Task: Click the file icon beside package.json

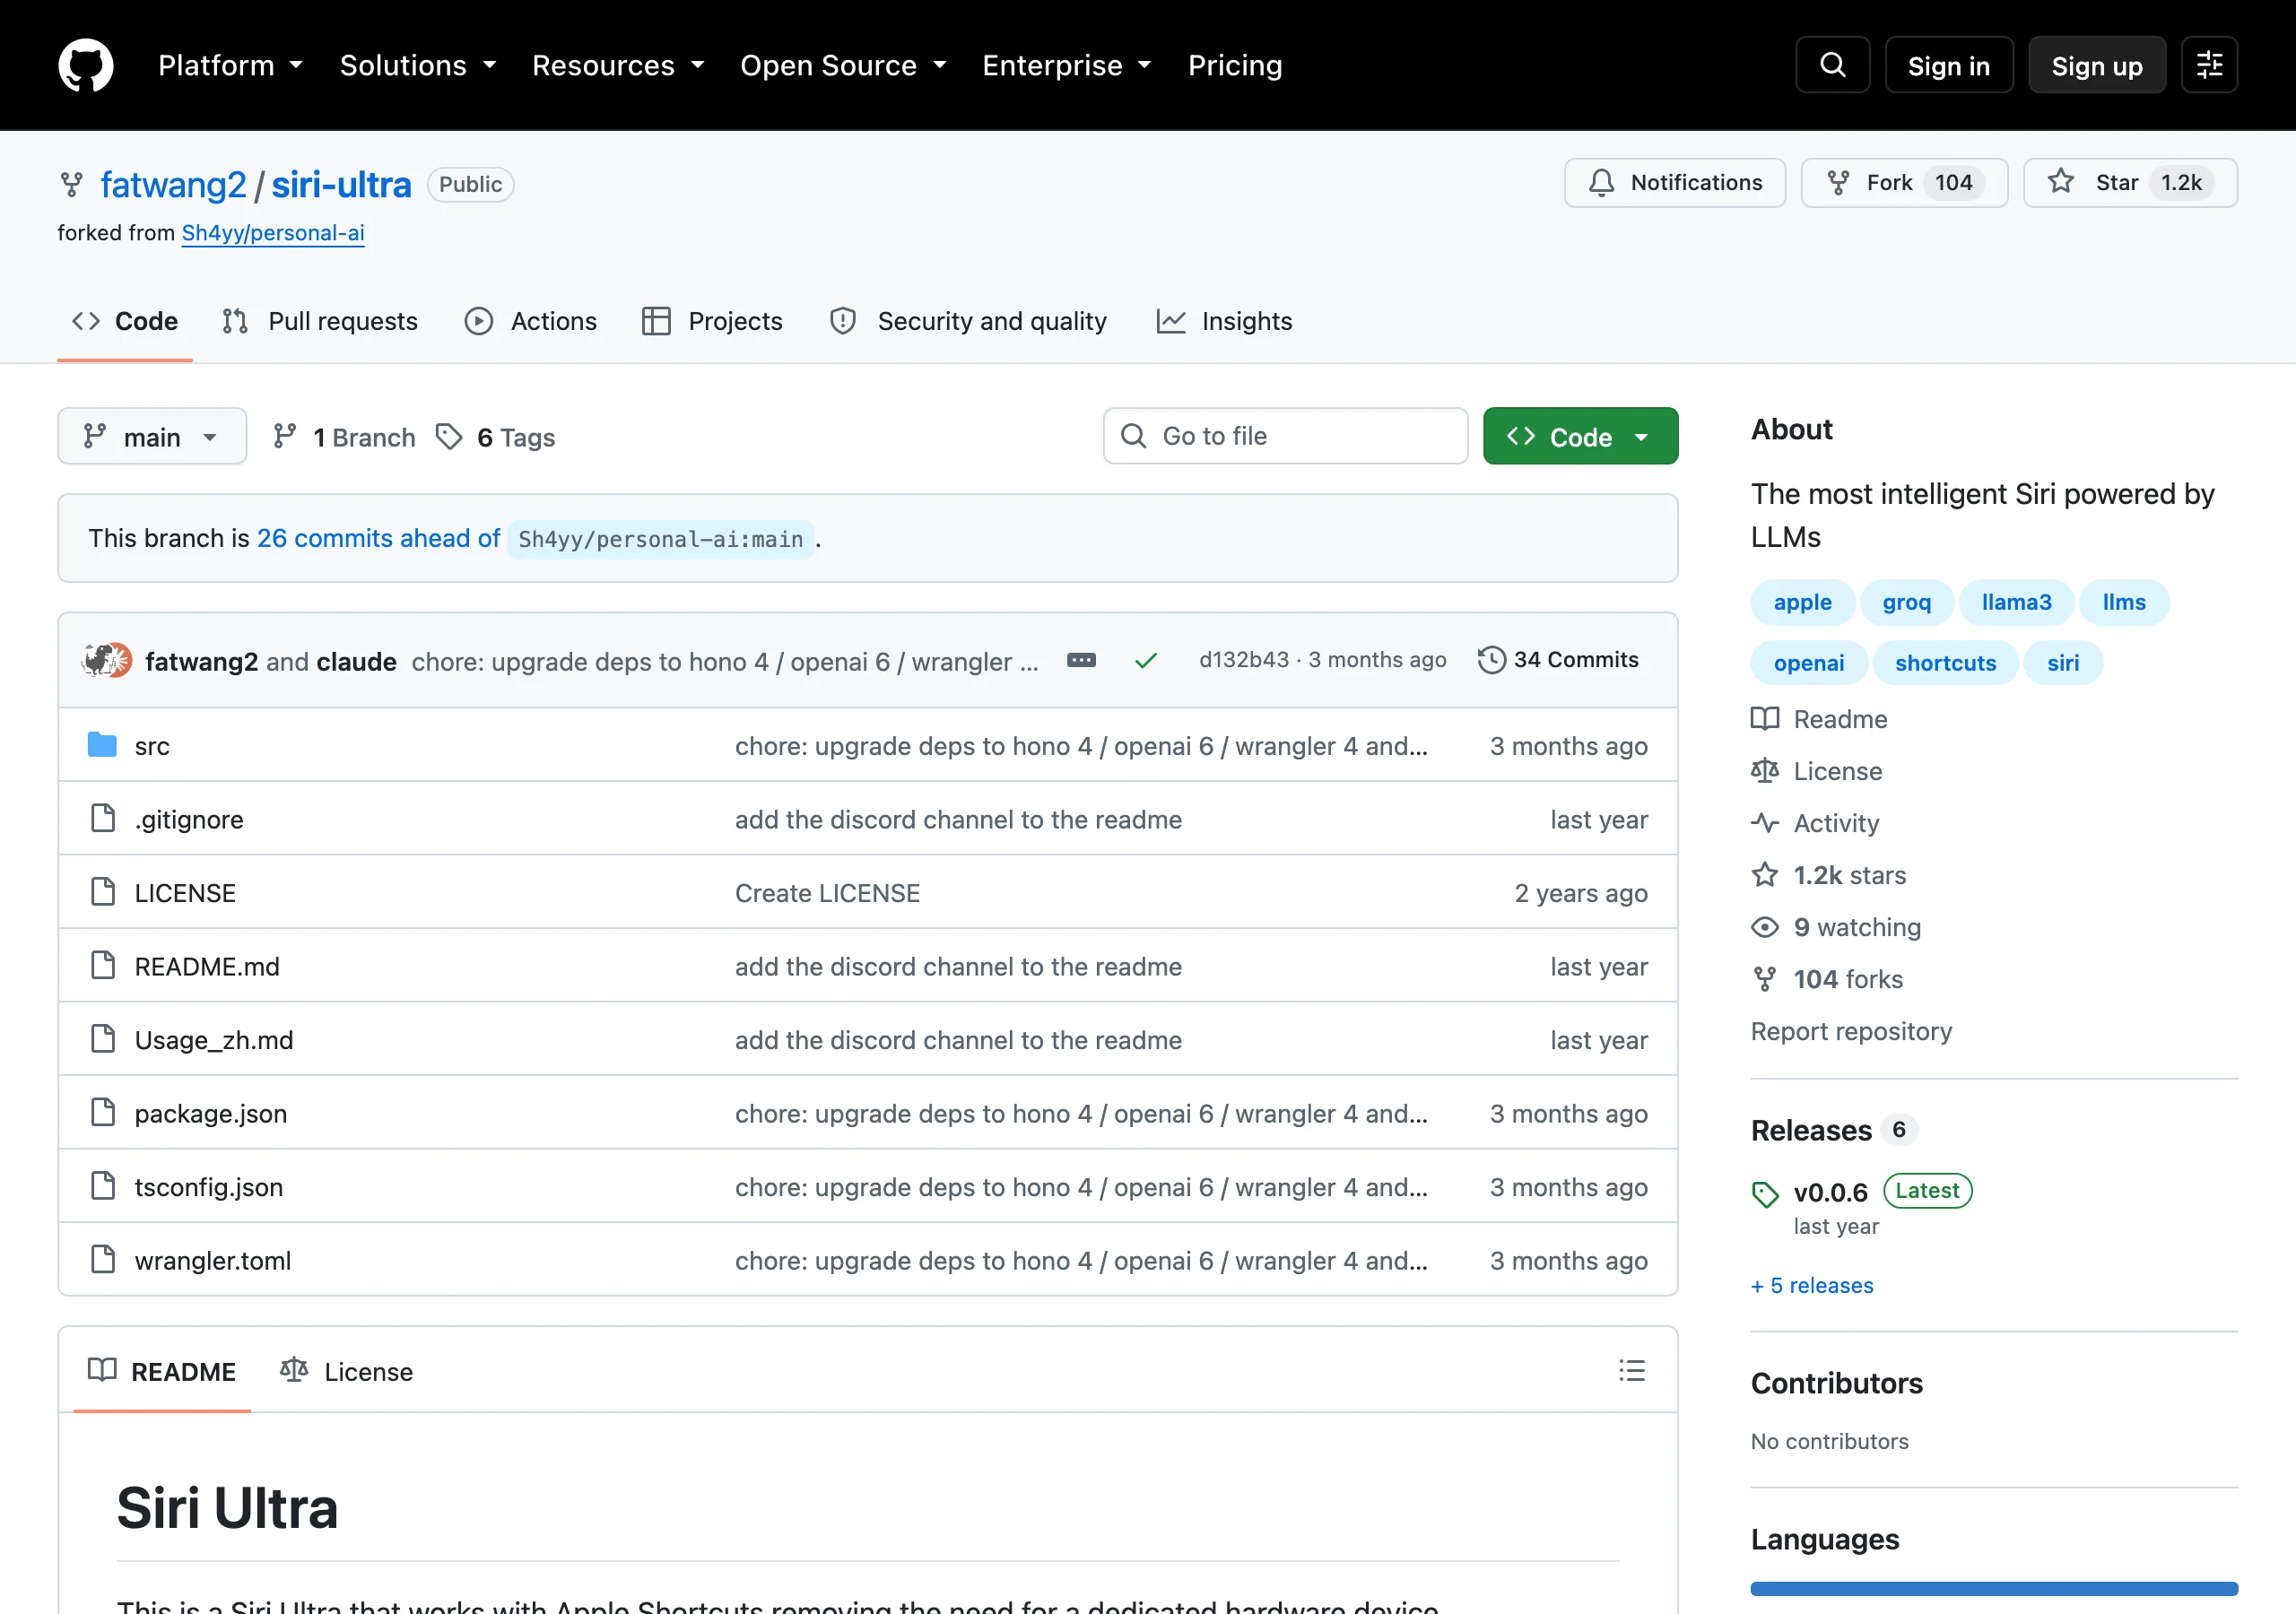Action: pos(102,1112)
